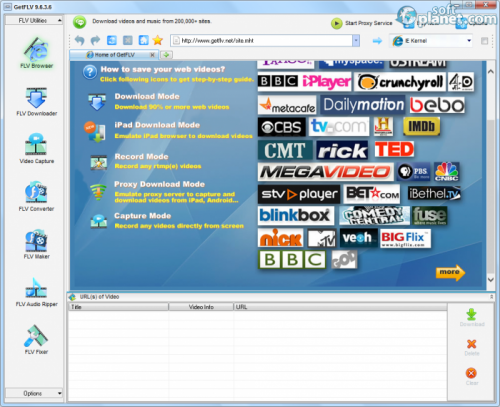Screen dimensions: 500x407
Task: Sort by the Video Info column header
Action: pos(201,307)
